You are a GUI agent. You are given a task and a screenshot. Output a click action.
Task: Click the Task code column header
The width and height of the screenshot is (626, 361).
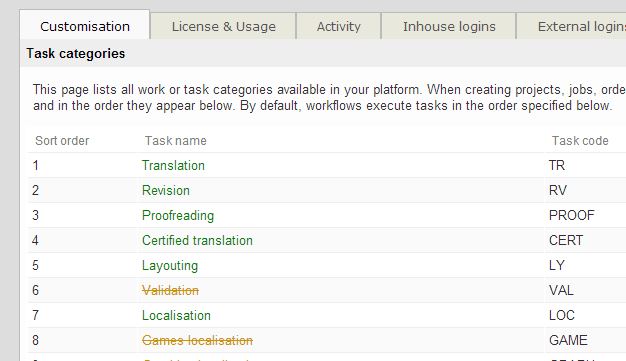pyautogui.click(x=580, y=141)
